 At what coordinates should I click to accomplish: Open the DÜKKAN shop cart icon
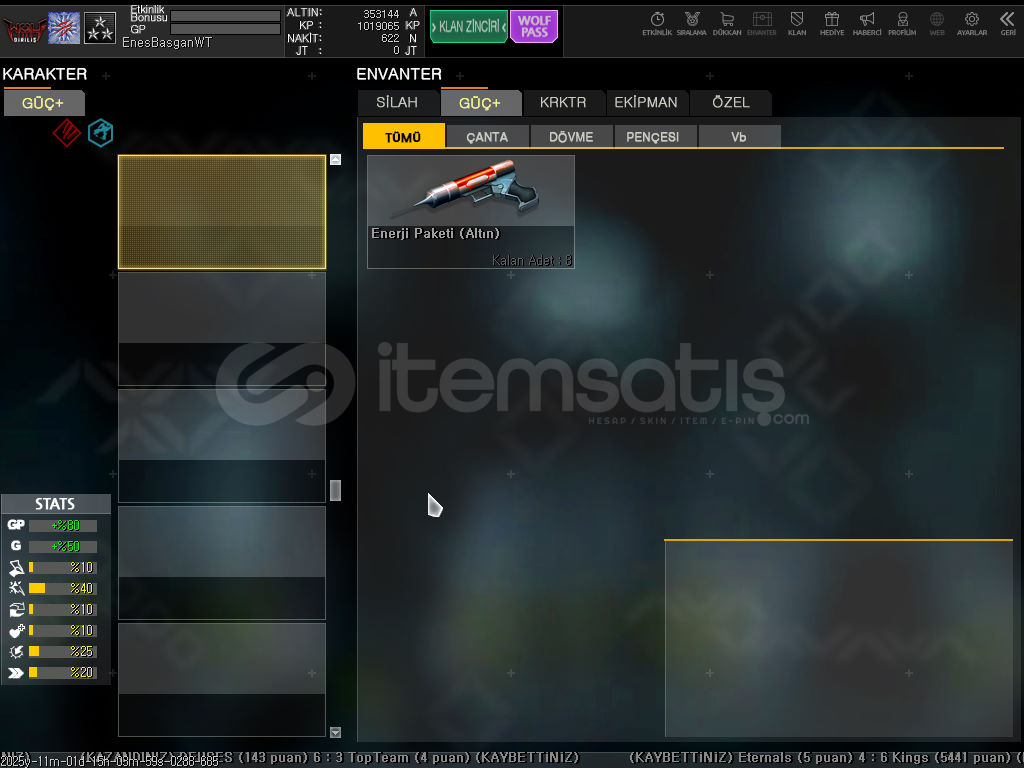pos(727,24)
